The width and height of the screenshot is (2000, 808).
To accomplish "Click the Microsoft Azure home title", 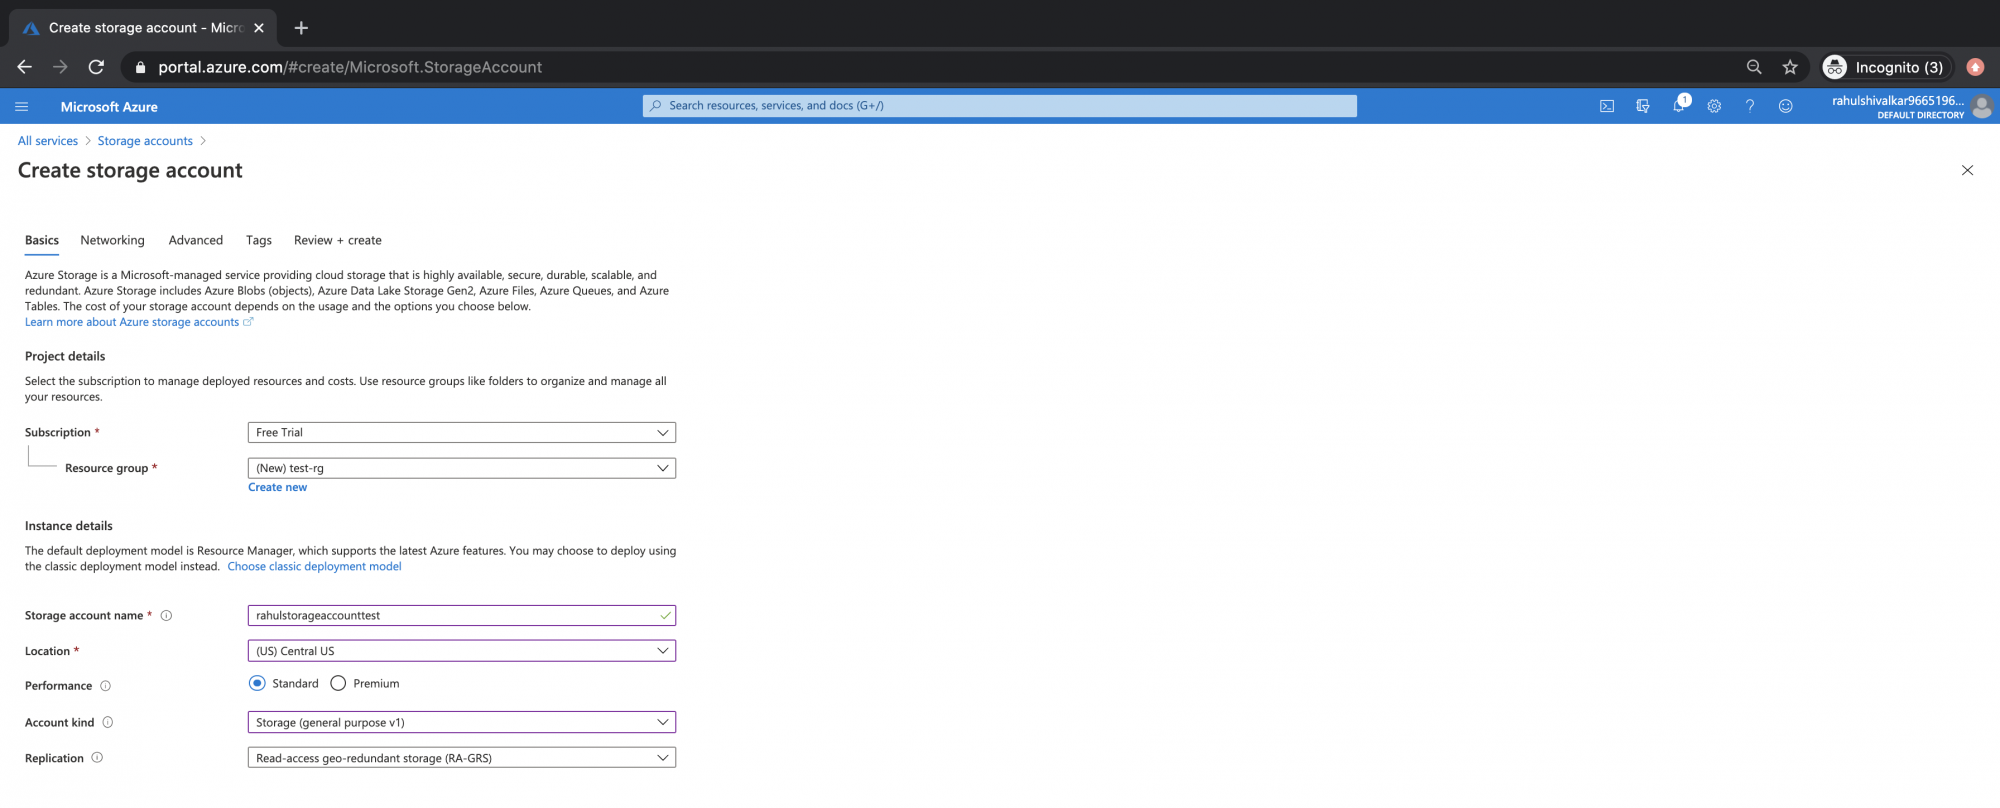I will click(x=109, y=107).
